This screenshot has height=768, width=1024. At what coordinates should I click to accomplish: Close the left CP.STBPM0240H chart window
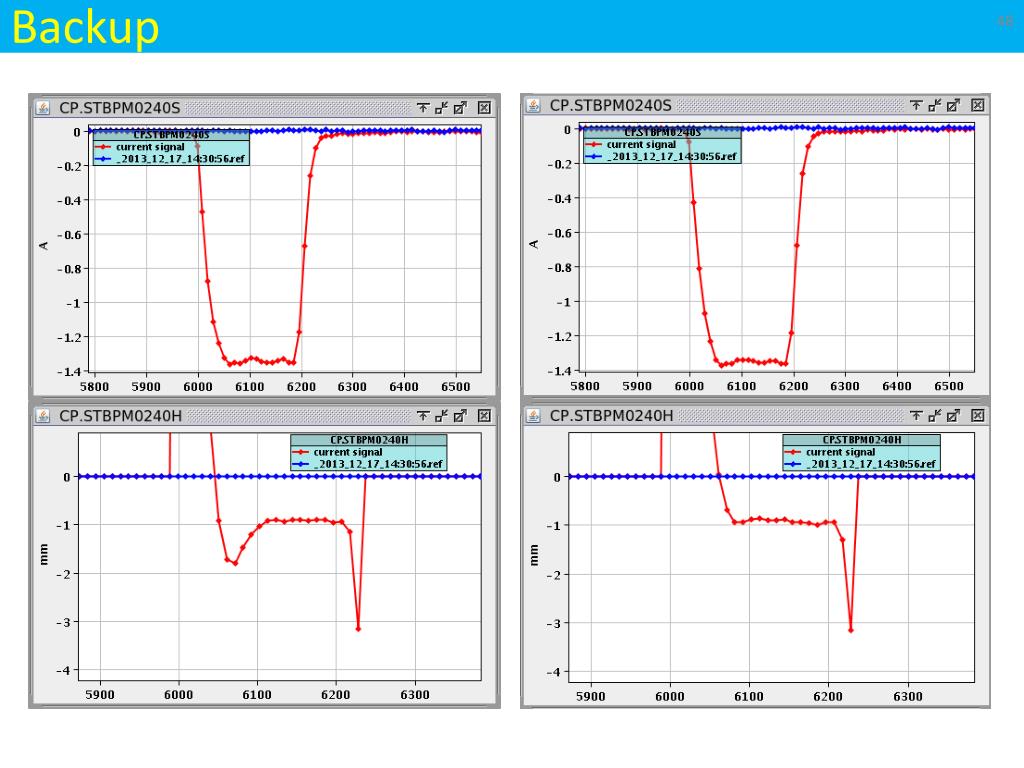point(484,416)
